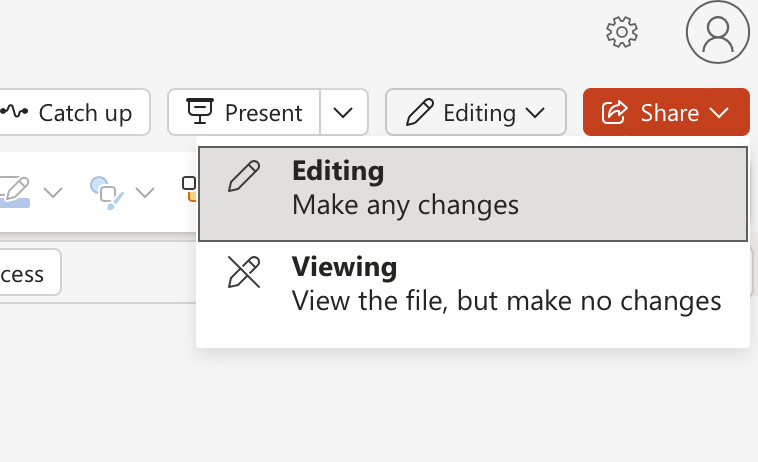Open the settings gear icon
The width and height of the screenshot is (758, 462).
click(x=622, y=33)
